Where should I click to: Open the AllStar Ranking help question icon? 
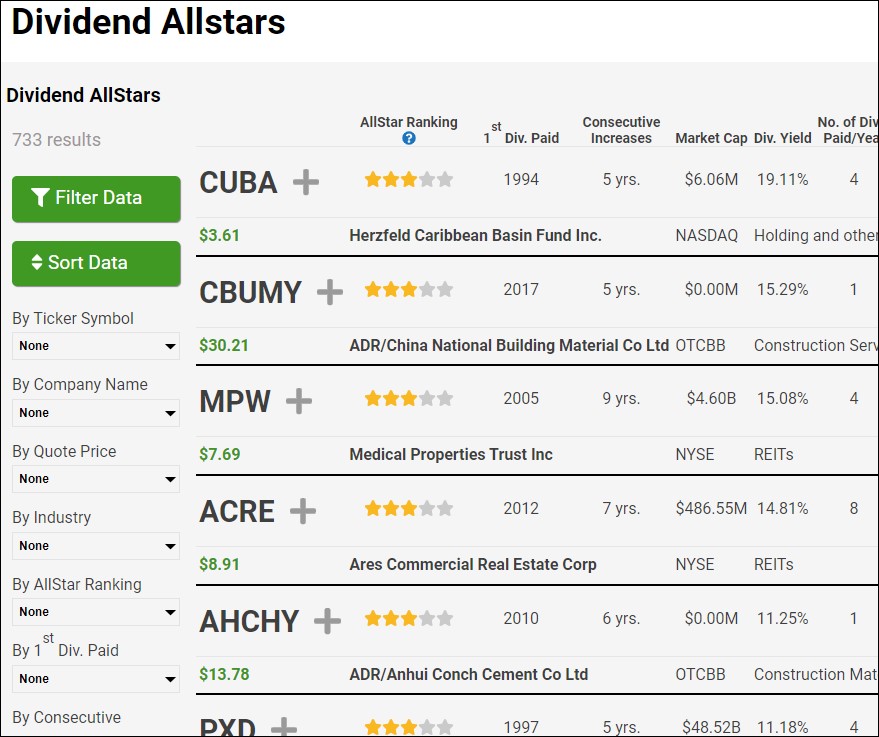point(409,138)
